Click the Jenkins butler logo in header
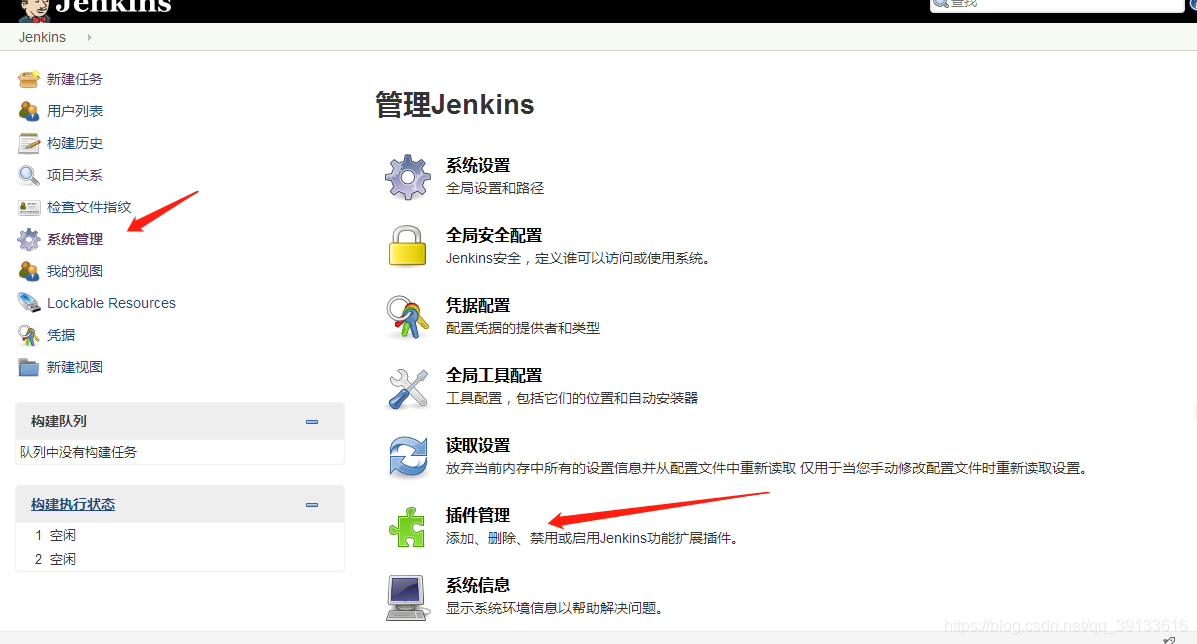Screen dimensions: 1197x644 coord(34,10)
